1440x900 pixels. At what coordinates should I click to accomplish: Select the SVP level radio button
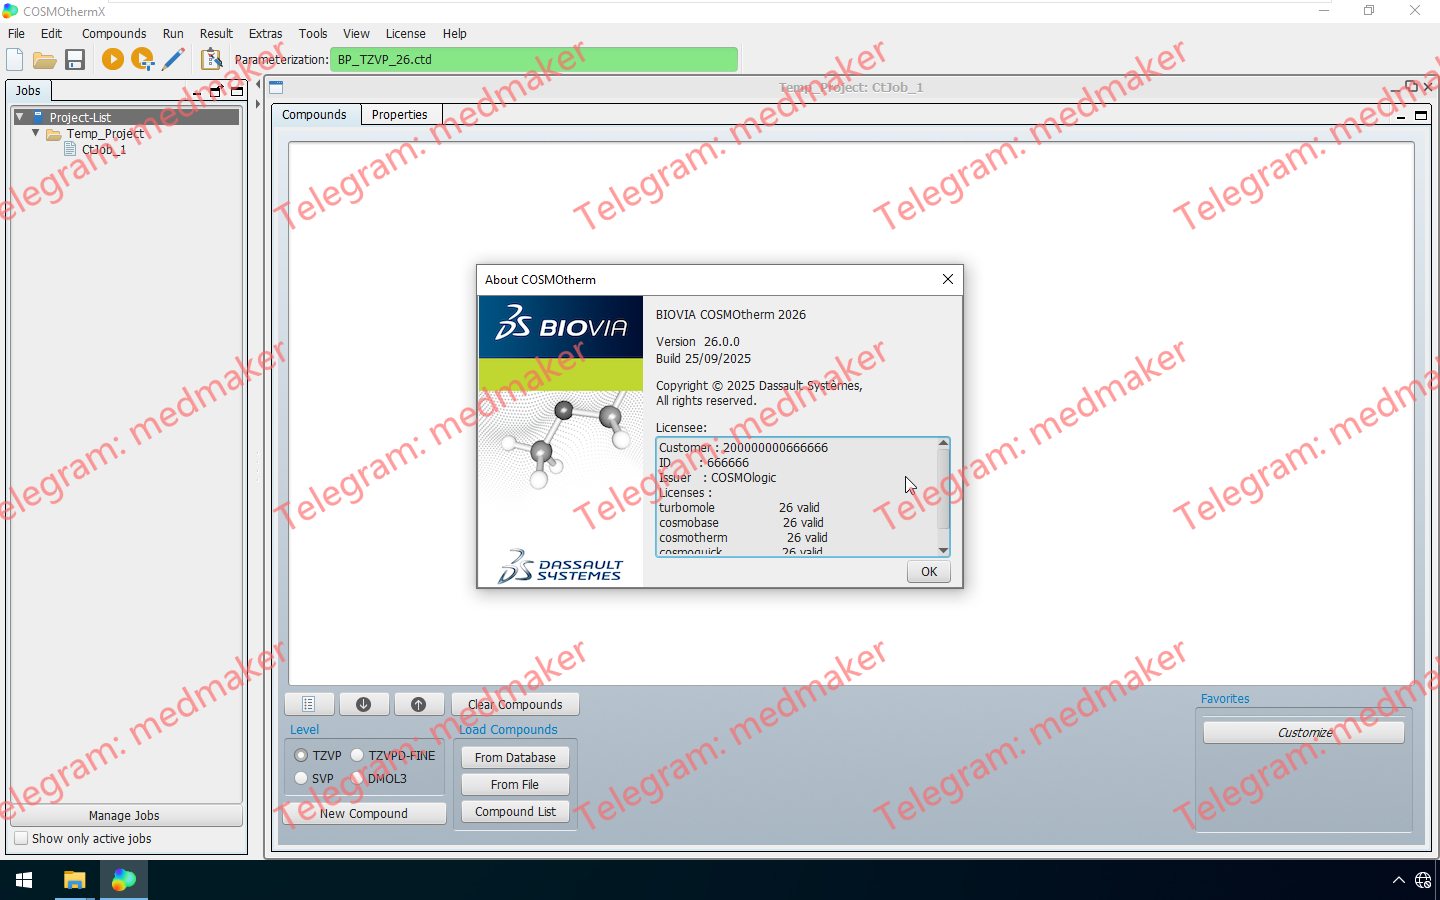(300, 778)
